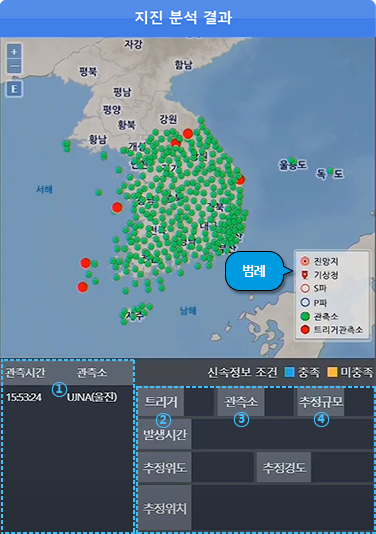Click the green 관측소 legend icon
Viewport: 376px width, 534px height.
pos(305,316)
